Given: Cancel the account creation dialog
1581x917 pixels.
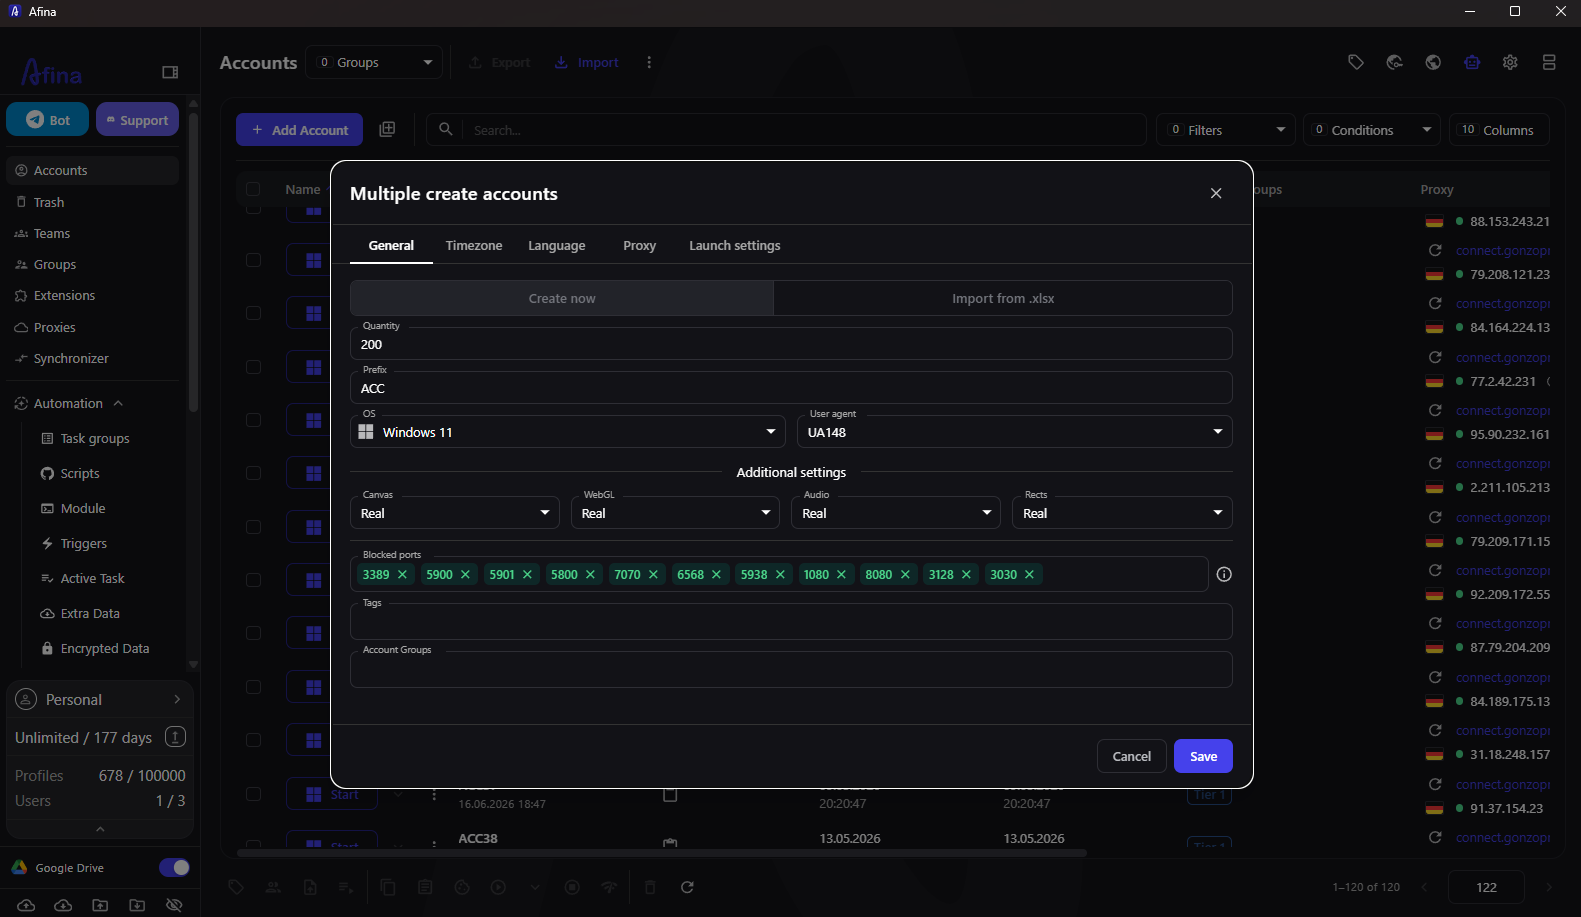Looking at the screenshot, I should click(1131, 756).
